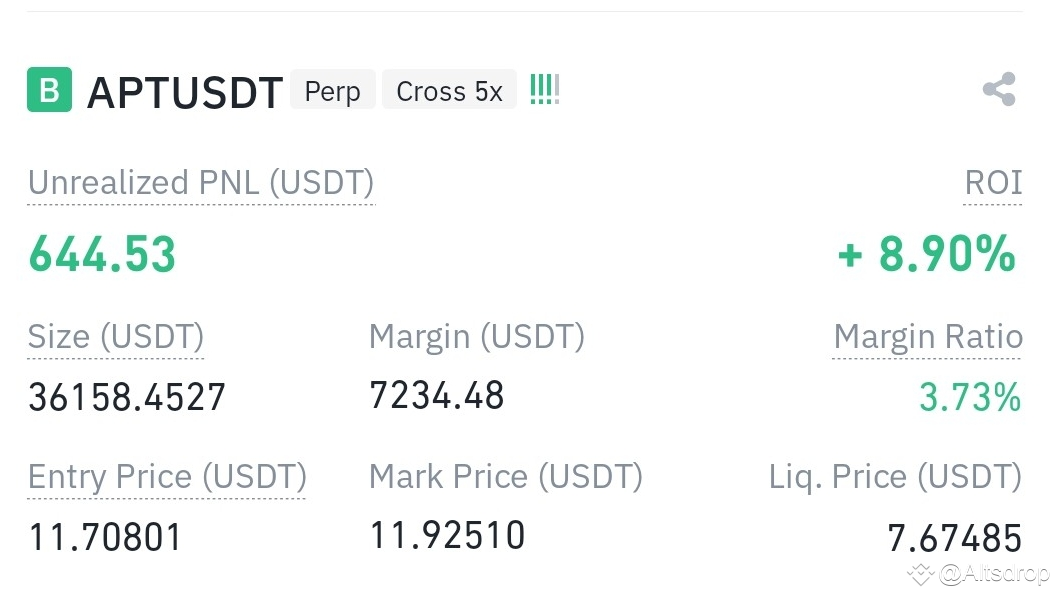
Task: Tap the green ADL indicator bars
Action: click(545, 90)
